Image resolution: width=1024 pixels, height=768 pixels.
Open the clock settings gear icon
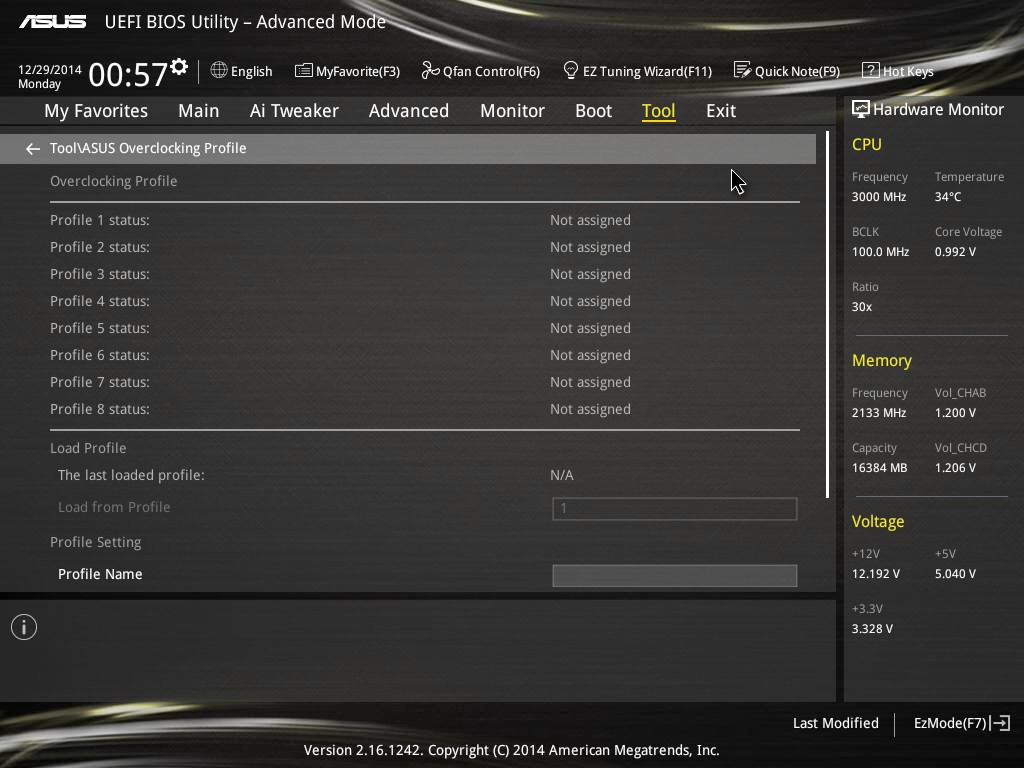tap(179, 67)
